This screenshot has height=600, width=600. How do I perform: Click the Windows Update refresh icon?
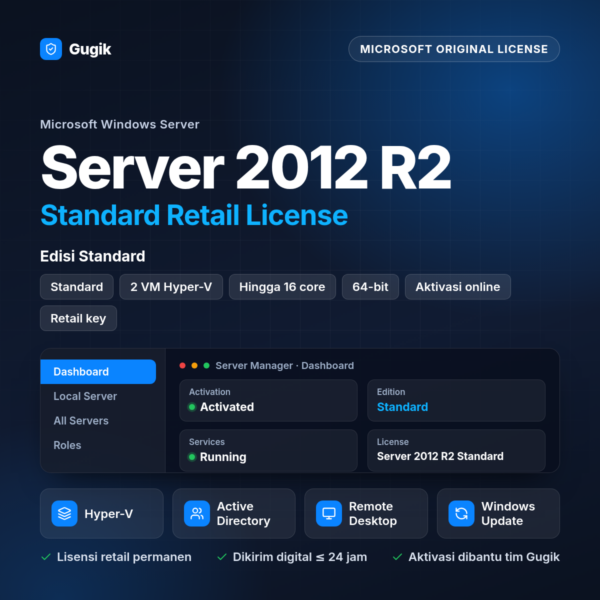pyautogui.click(x=461, y=514)
